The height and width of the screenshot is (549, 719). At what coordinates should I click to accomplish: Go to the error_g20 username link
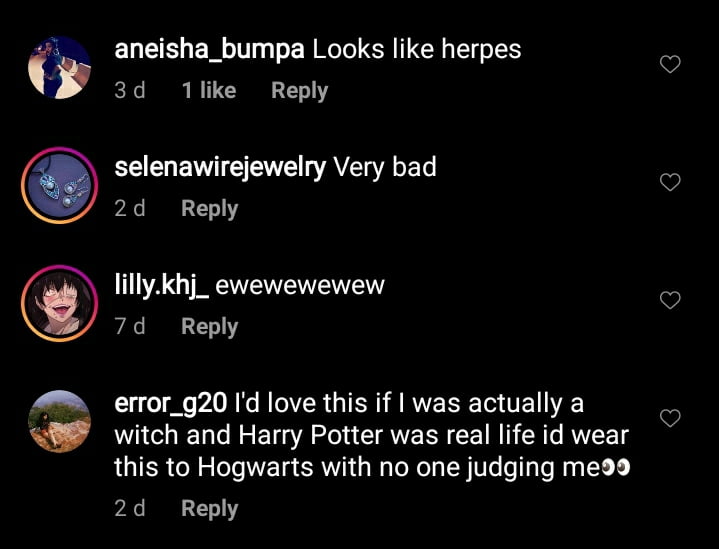(170, 404)
